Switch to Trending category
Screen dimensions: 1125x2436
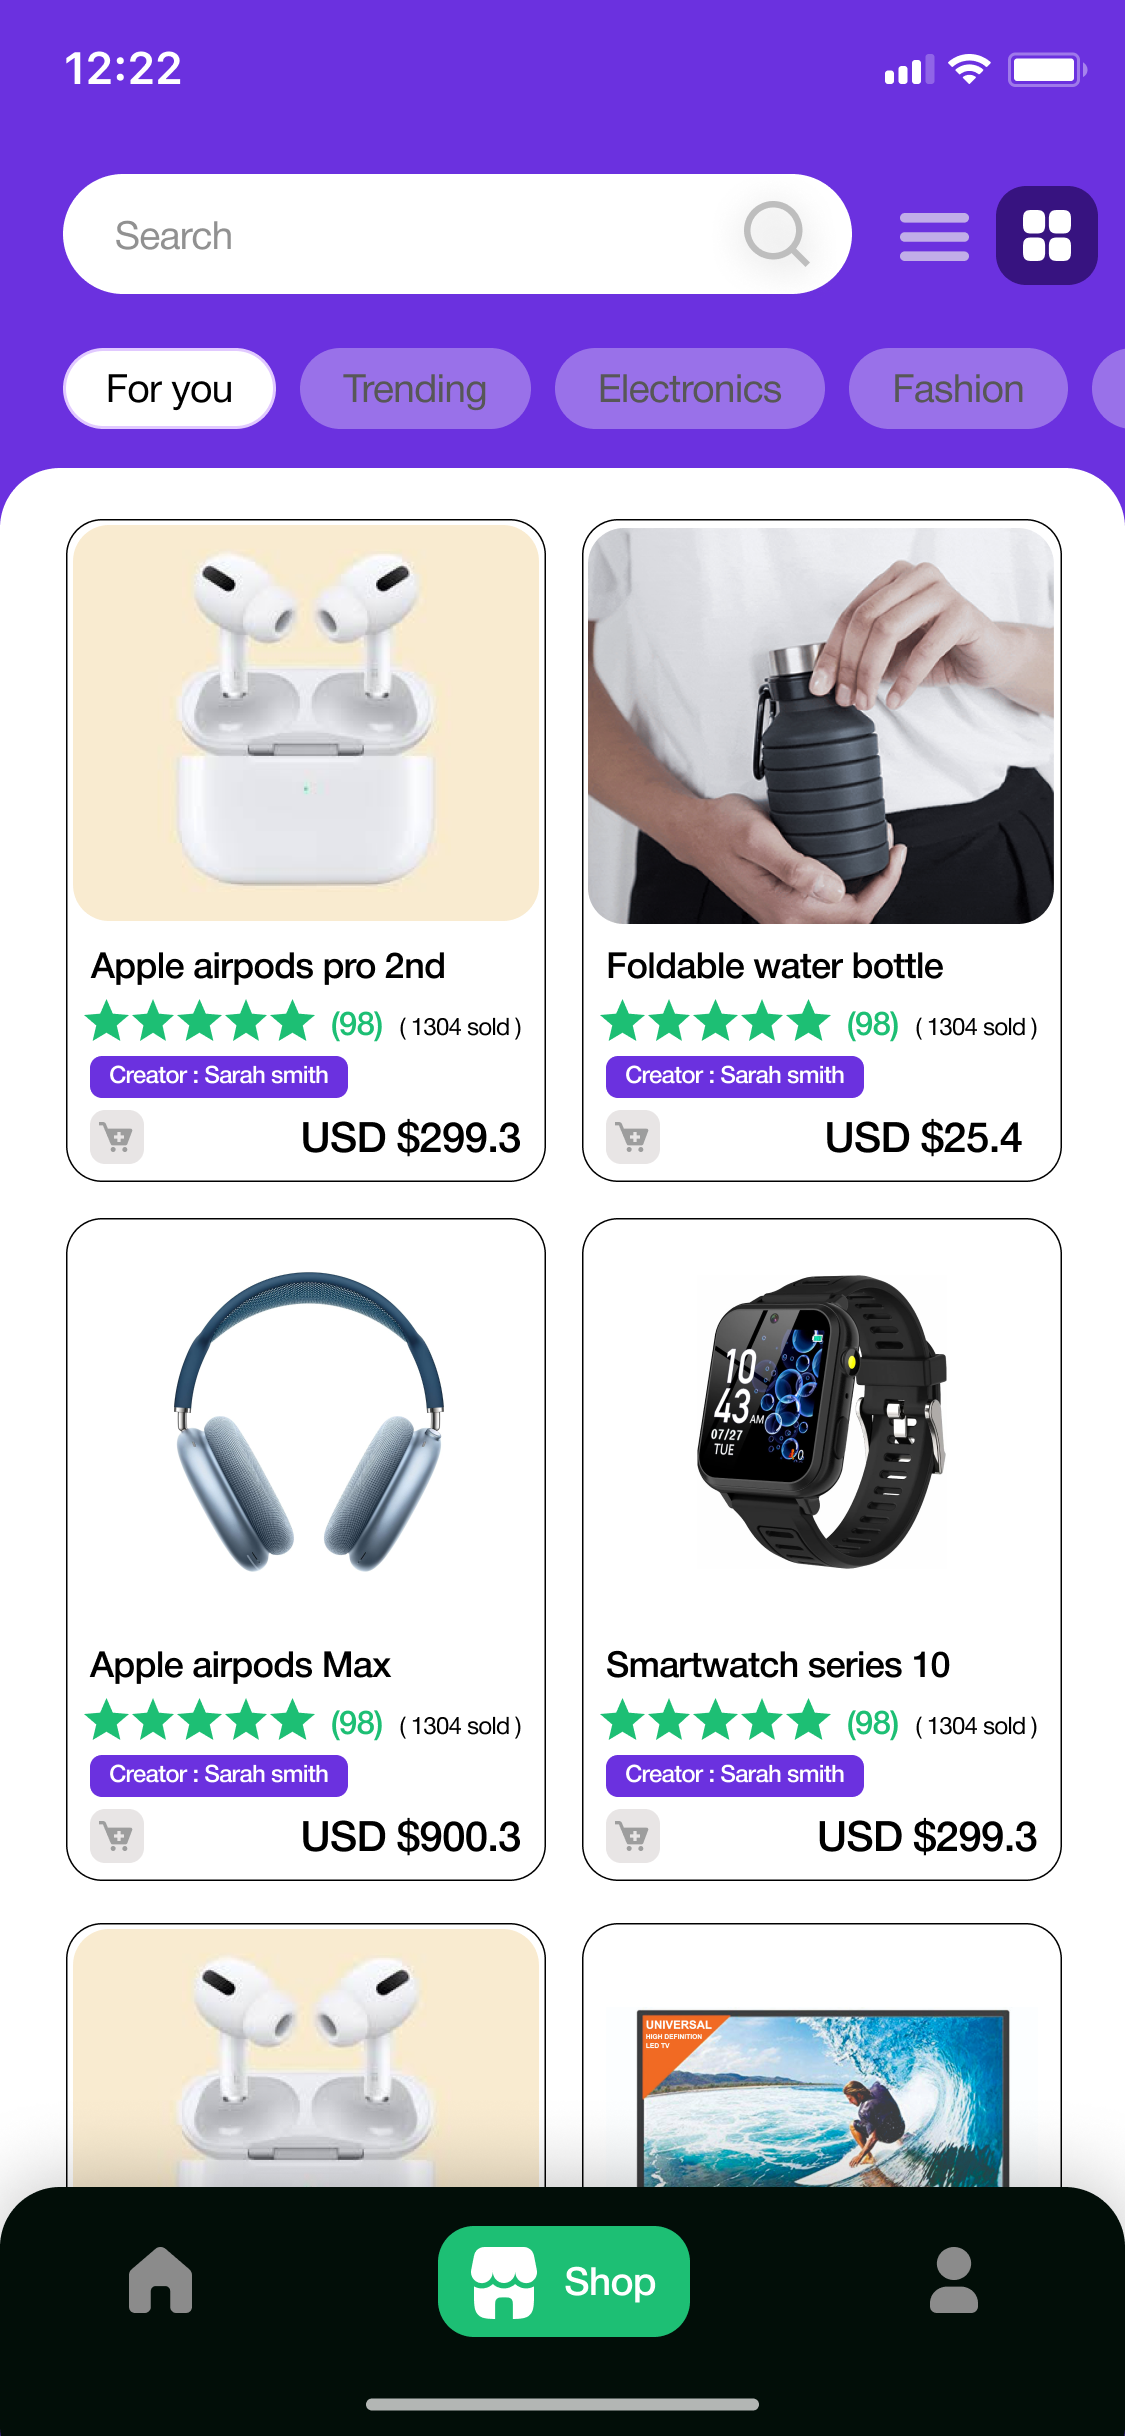tap(415, 388)
